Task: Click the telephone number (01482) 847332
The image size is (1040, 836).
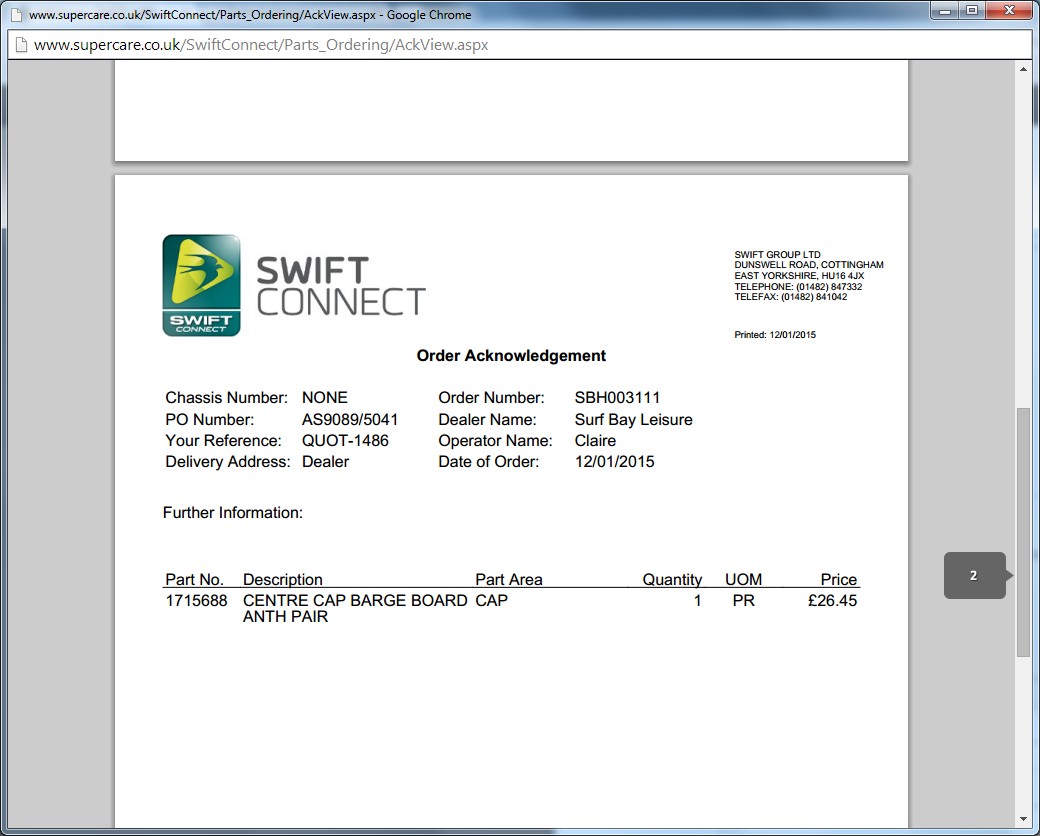Action: (x=829, y=287)
